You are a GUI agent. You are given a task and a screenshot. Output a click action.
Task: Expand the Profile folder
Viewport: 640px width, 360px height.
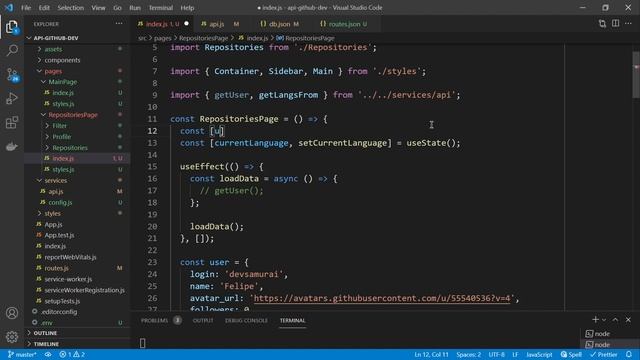pos(62,137)
